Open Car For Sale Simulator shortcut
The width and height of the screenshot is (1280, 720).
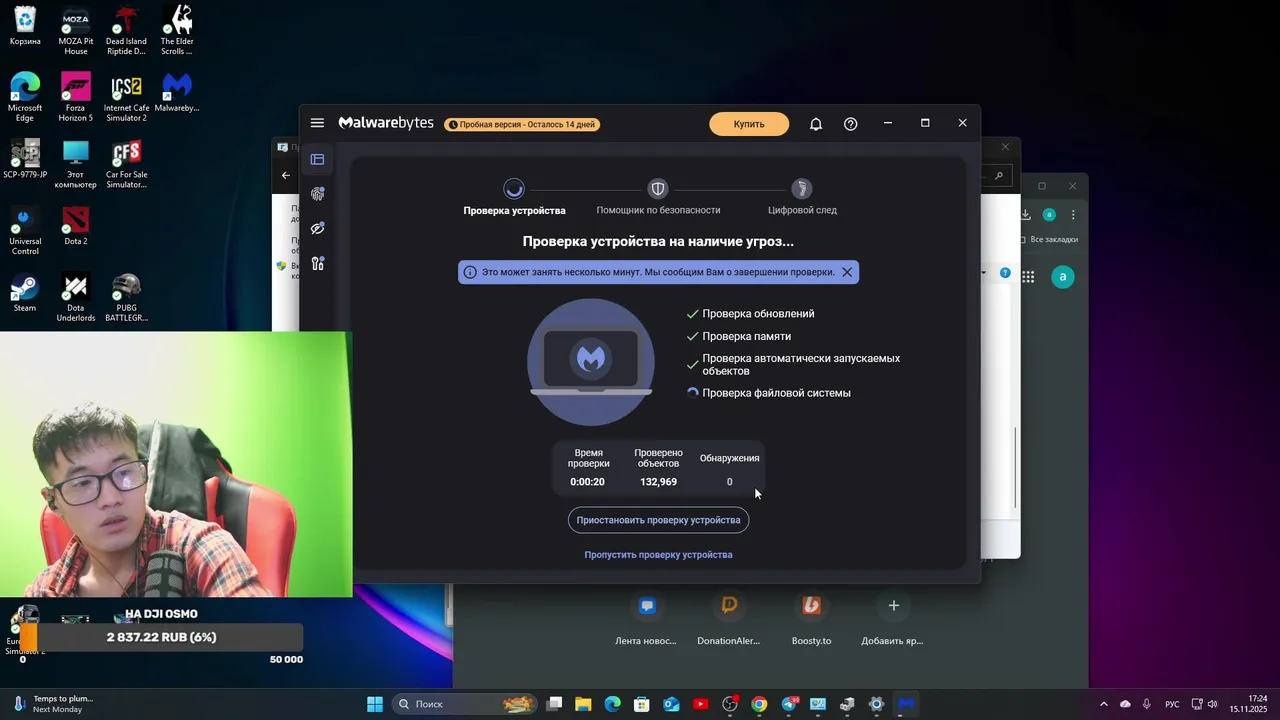tap(126, 164)
